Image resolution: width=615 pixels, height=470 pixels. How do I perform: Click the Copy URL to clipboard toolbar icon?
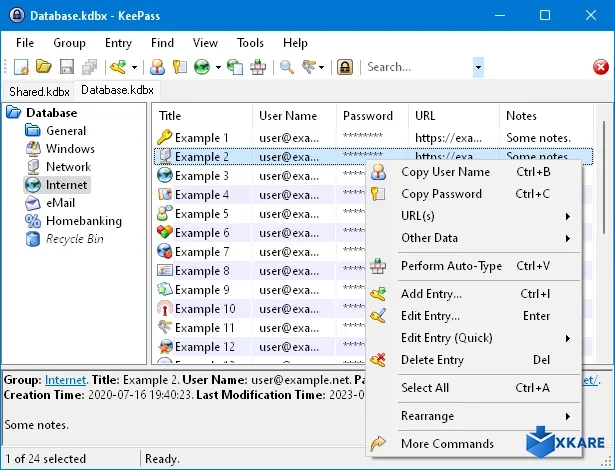click(x=235, y=67)
